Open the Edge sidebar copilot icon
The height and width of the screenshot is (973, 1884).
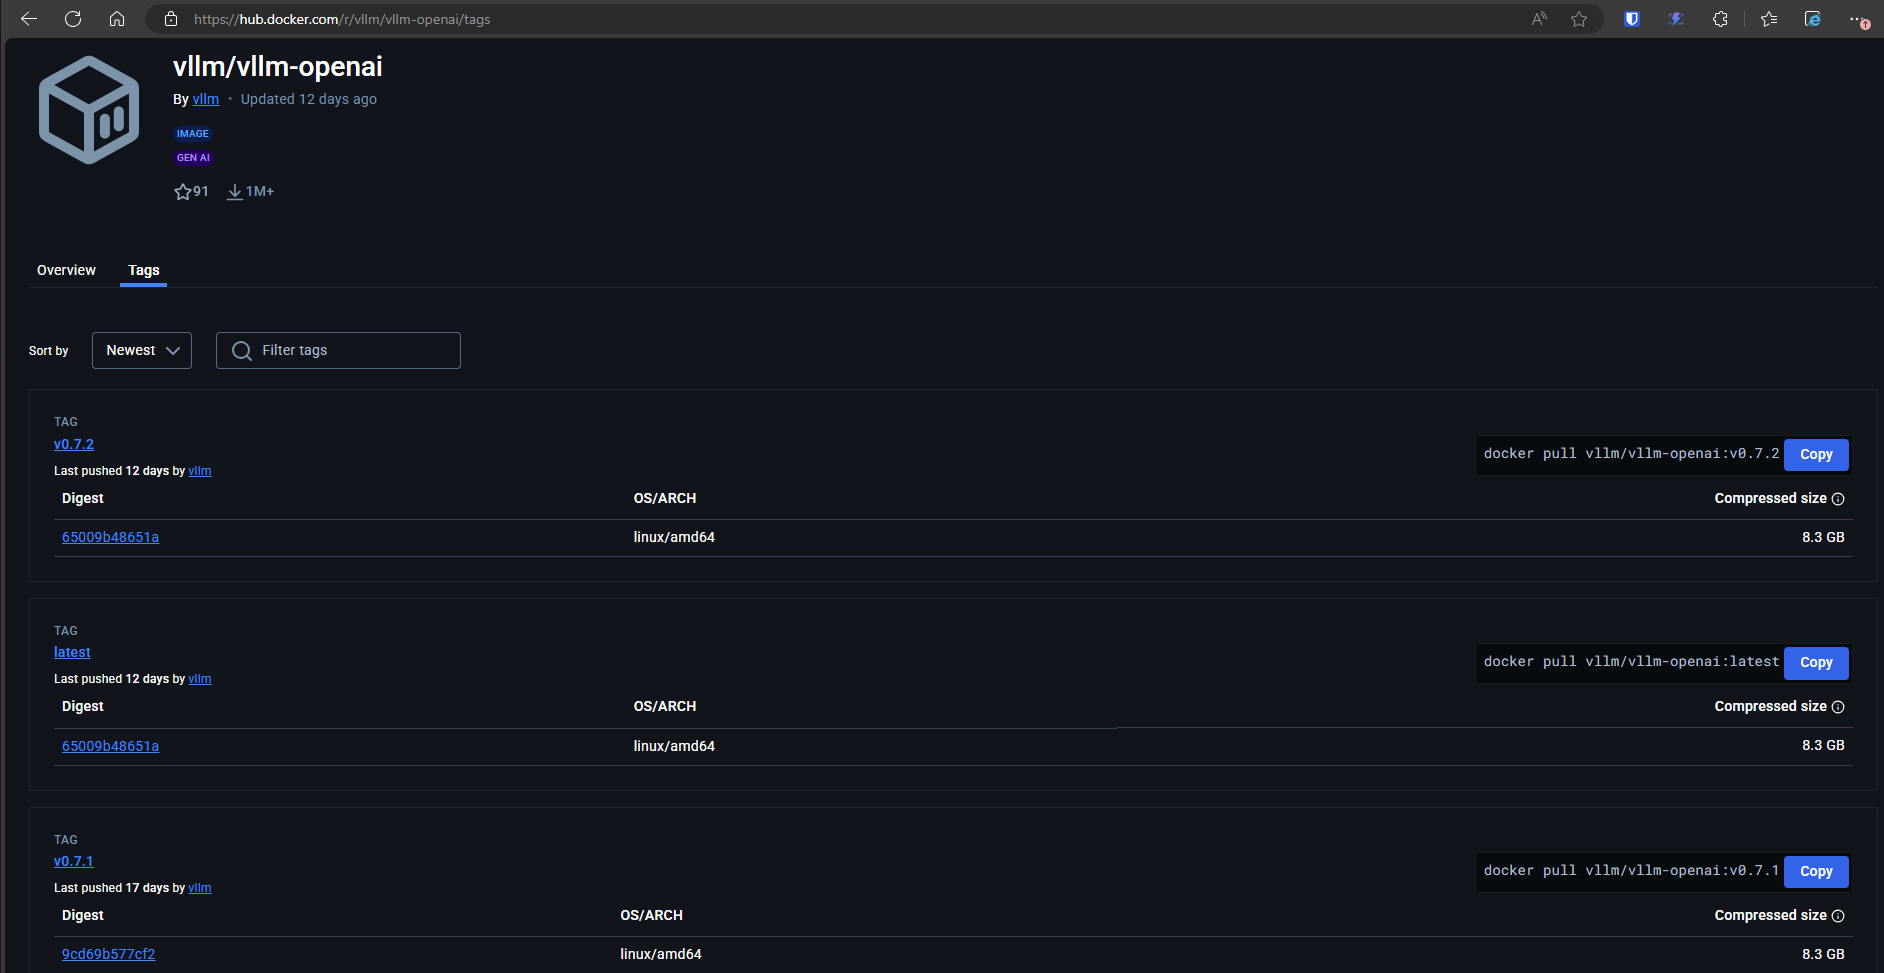tap(1813, 19)
